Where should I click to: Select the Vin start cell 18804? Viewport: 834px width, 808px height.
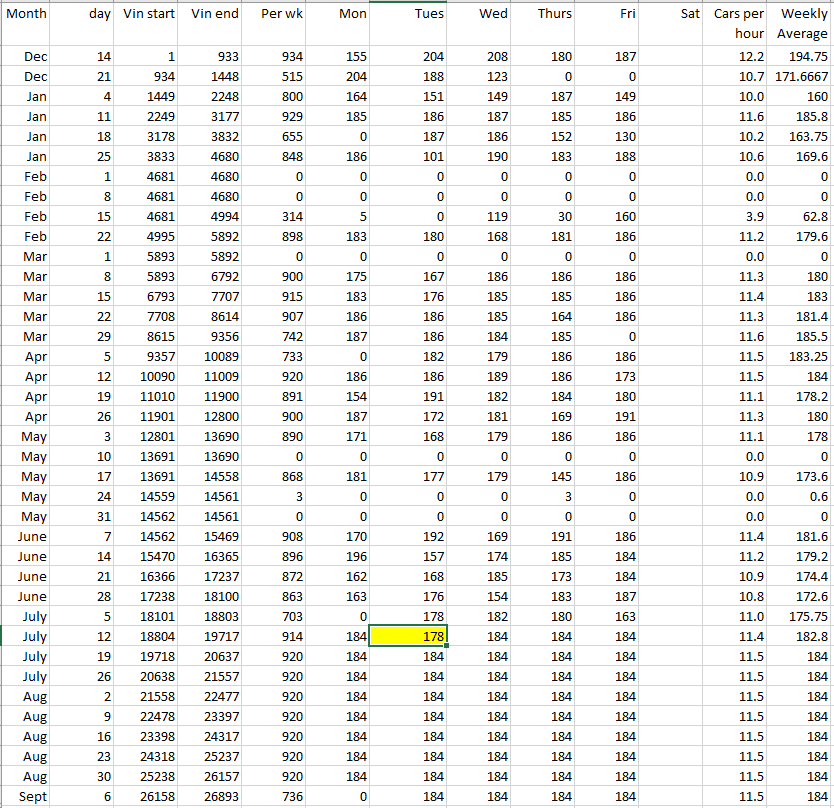(148, 636)
